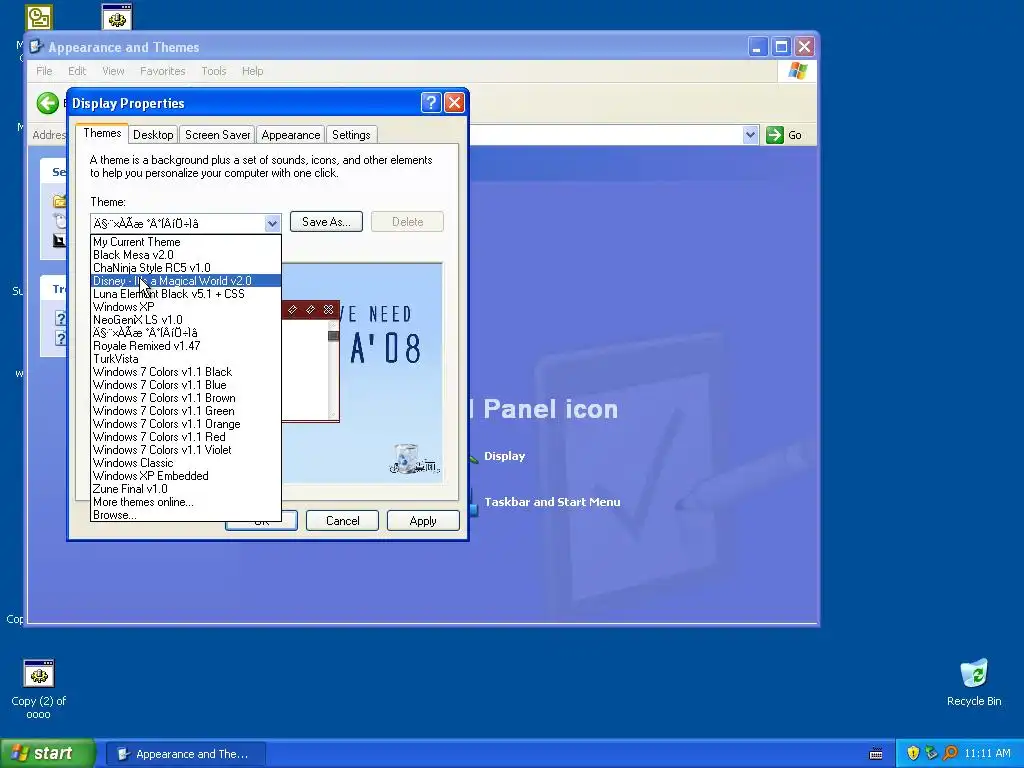Select NeoGeniX LS v1.0 theme
The height and width of the screenshot is (768, 1024).
pyautogui.click(x=185, y=320)
